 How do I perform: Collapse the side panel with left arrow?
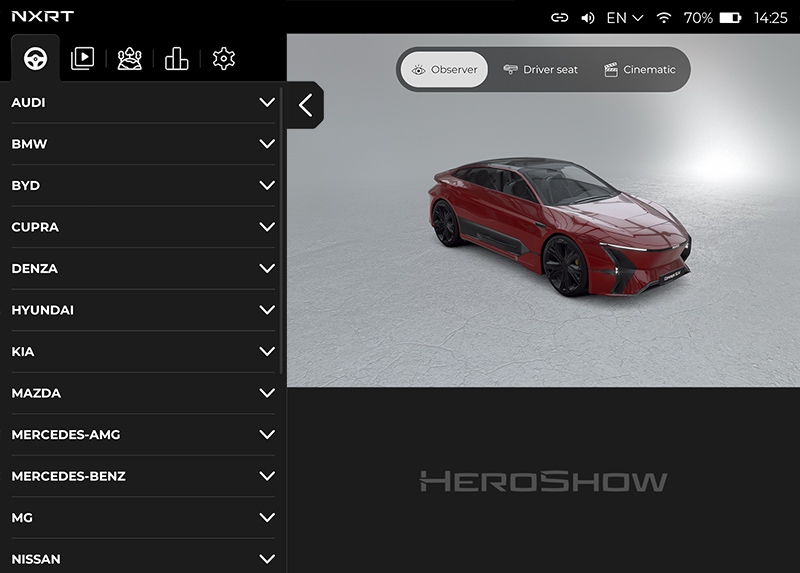click(305, 105)
